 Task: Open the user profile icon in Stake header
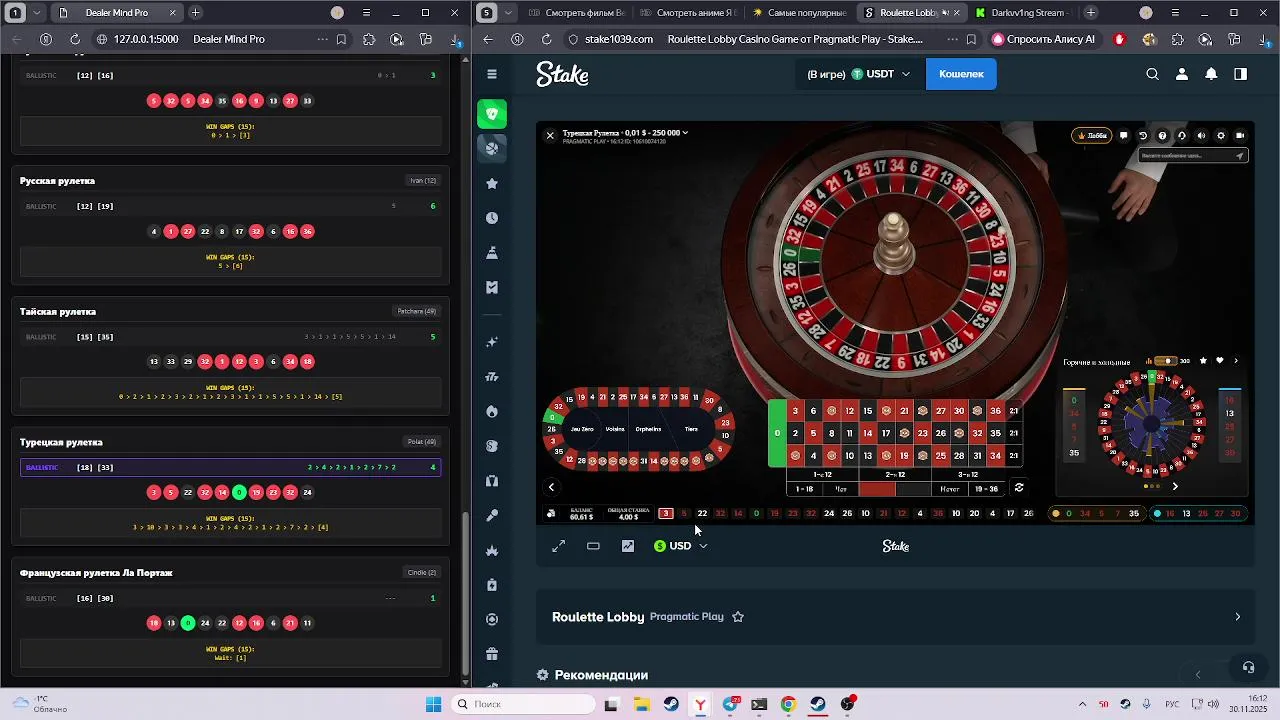(1182, 74)
